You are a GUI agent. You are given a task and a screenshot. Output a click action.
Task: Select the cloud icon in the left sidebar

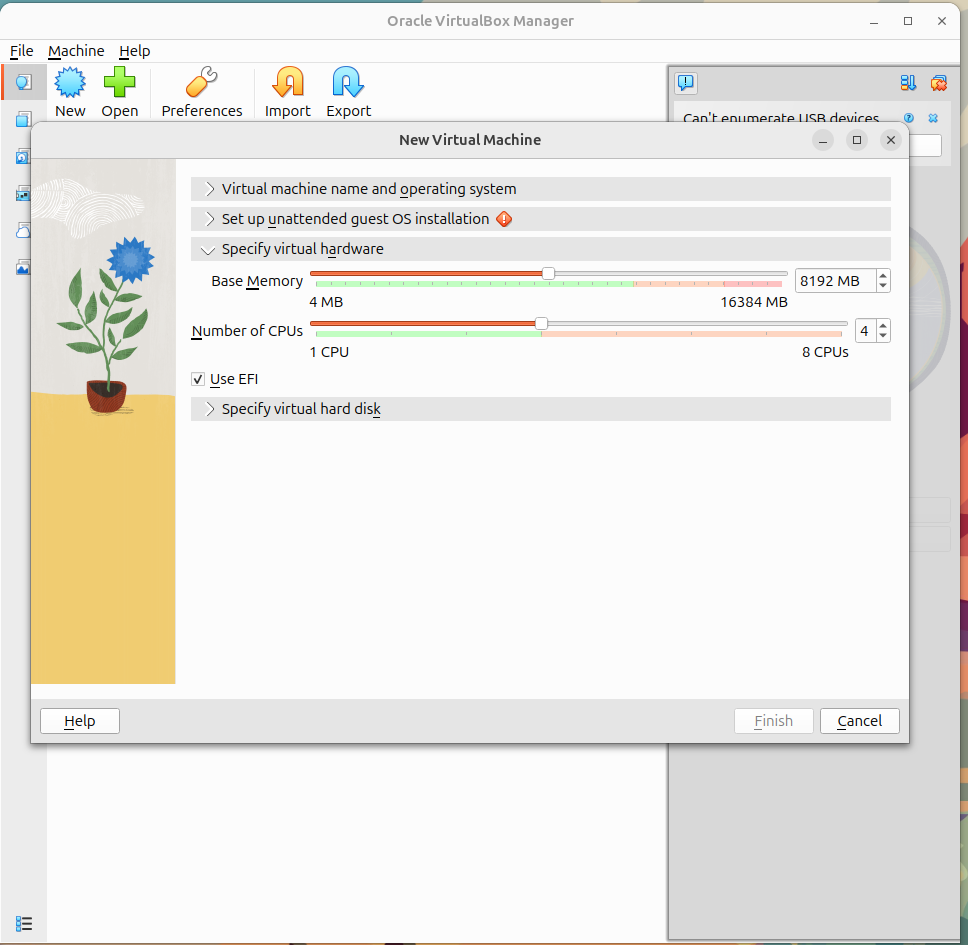[23, 230]
